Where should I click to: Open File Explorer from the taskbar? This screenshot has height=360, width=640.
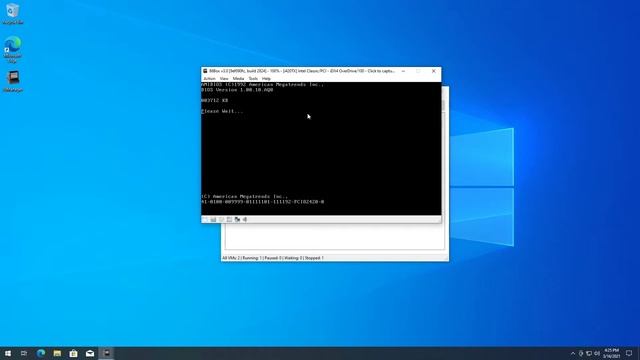coord(57,353)
